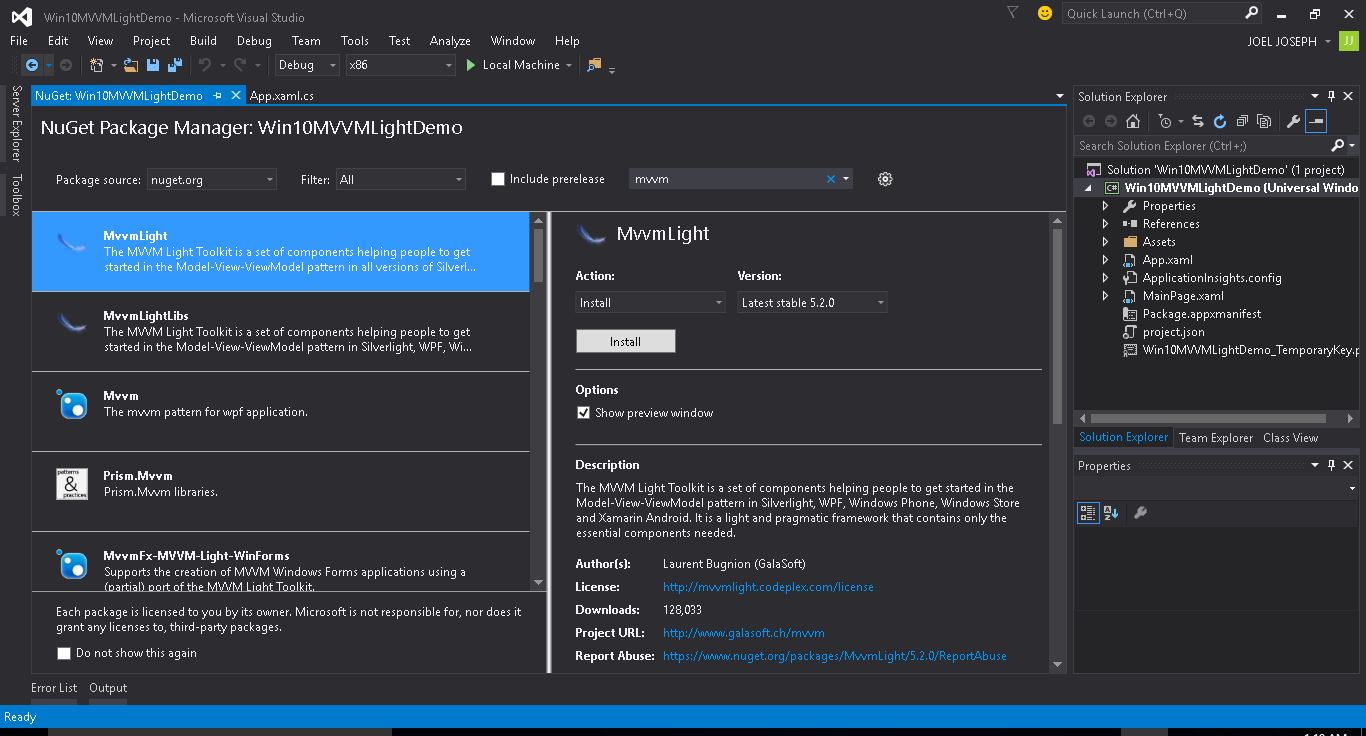The height and width of the screenshot is (736, 1366).
Task: Click the Find in Files toolbar icon
Action: tap(594, 65)
